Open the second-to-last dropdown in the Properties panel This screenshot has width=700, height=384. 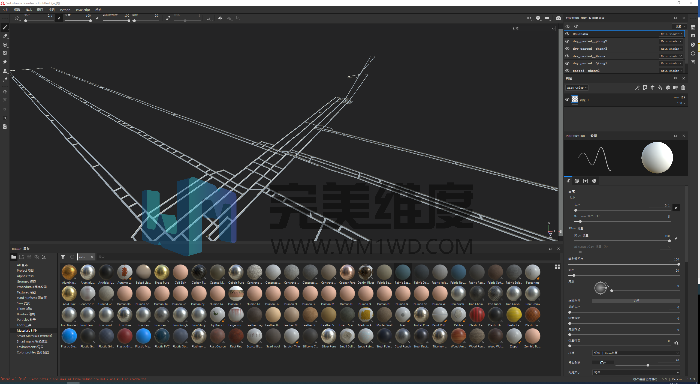[636, 353]
